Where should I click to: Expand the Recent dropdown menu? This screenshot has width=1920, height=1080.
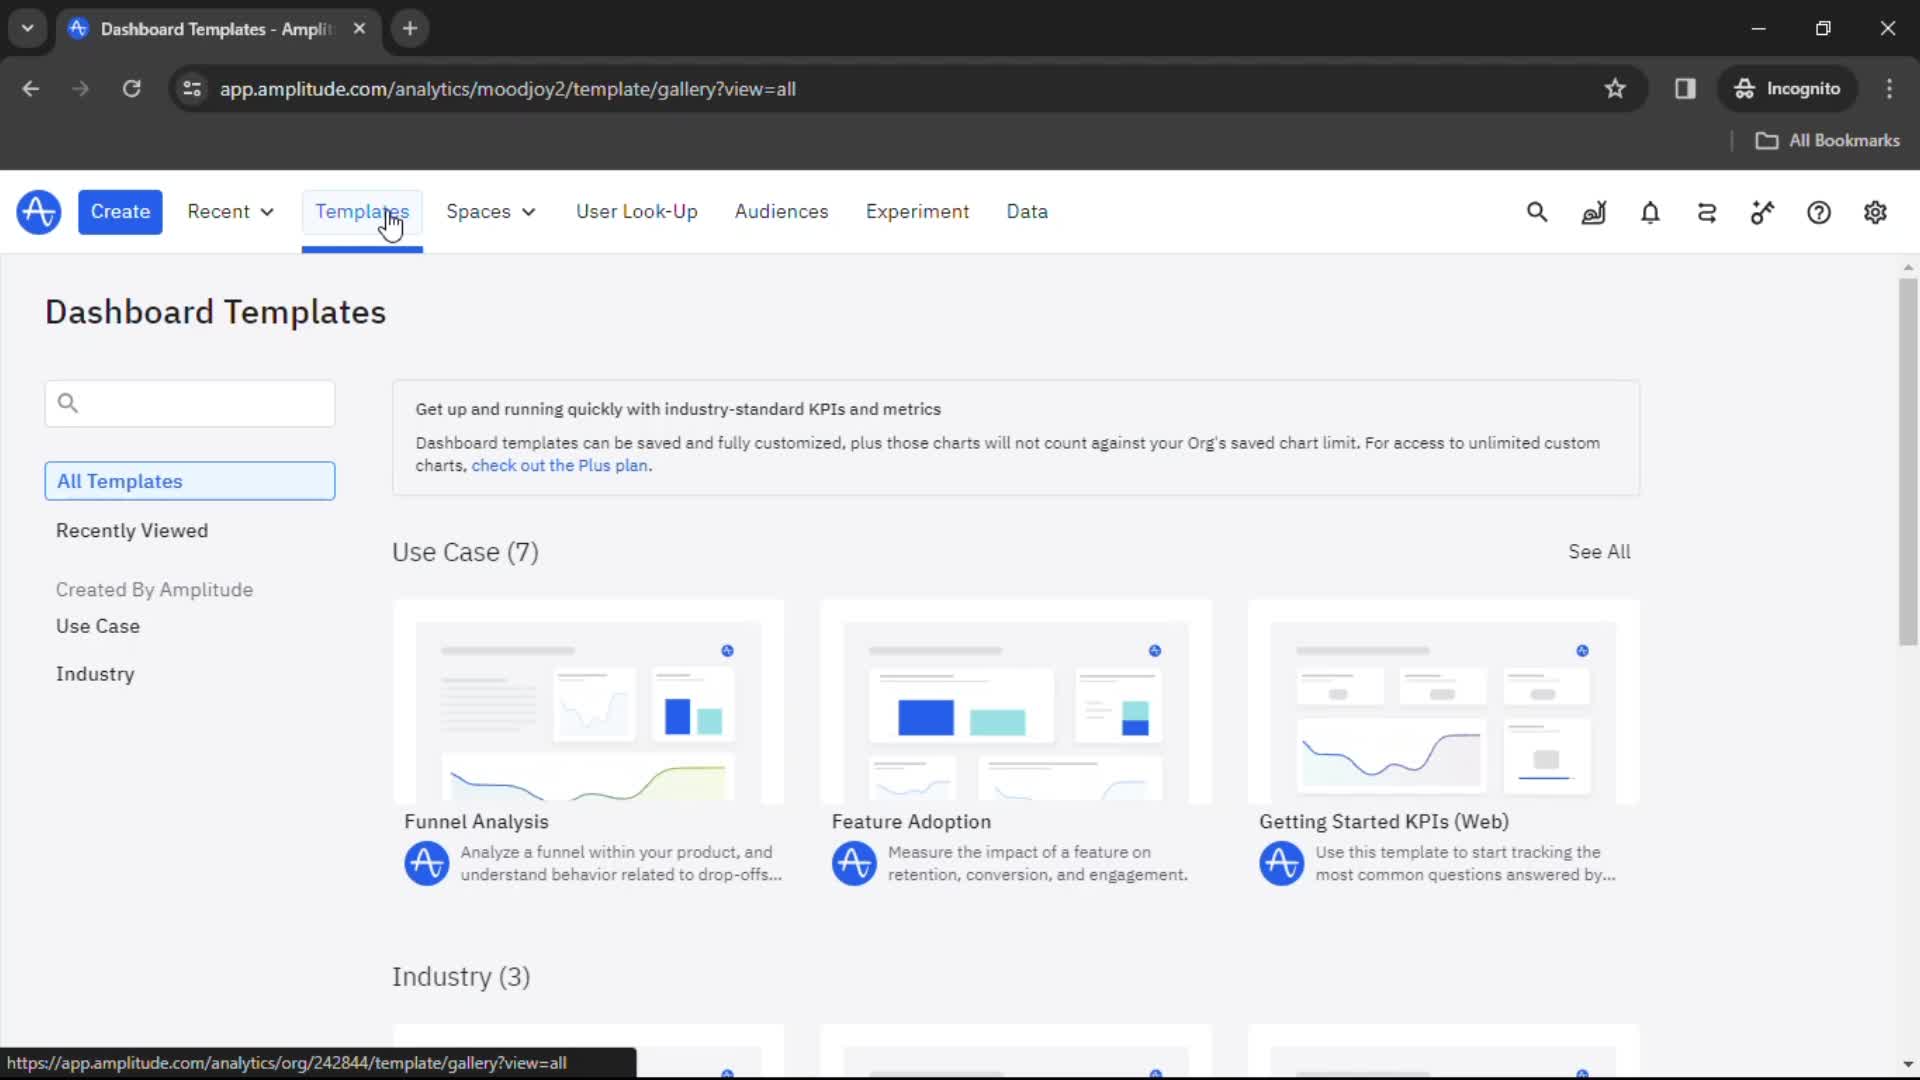point(231,211)
